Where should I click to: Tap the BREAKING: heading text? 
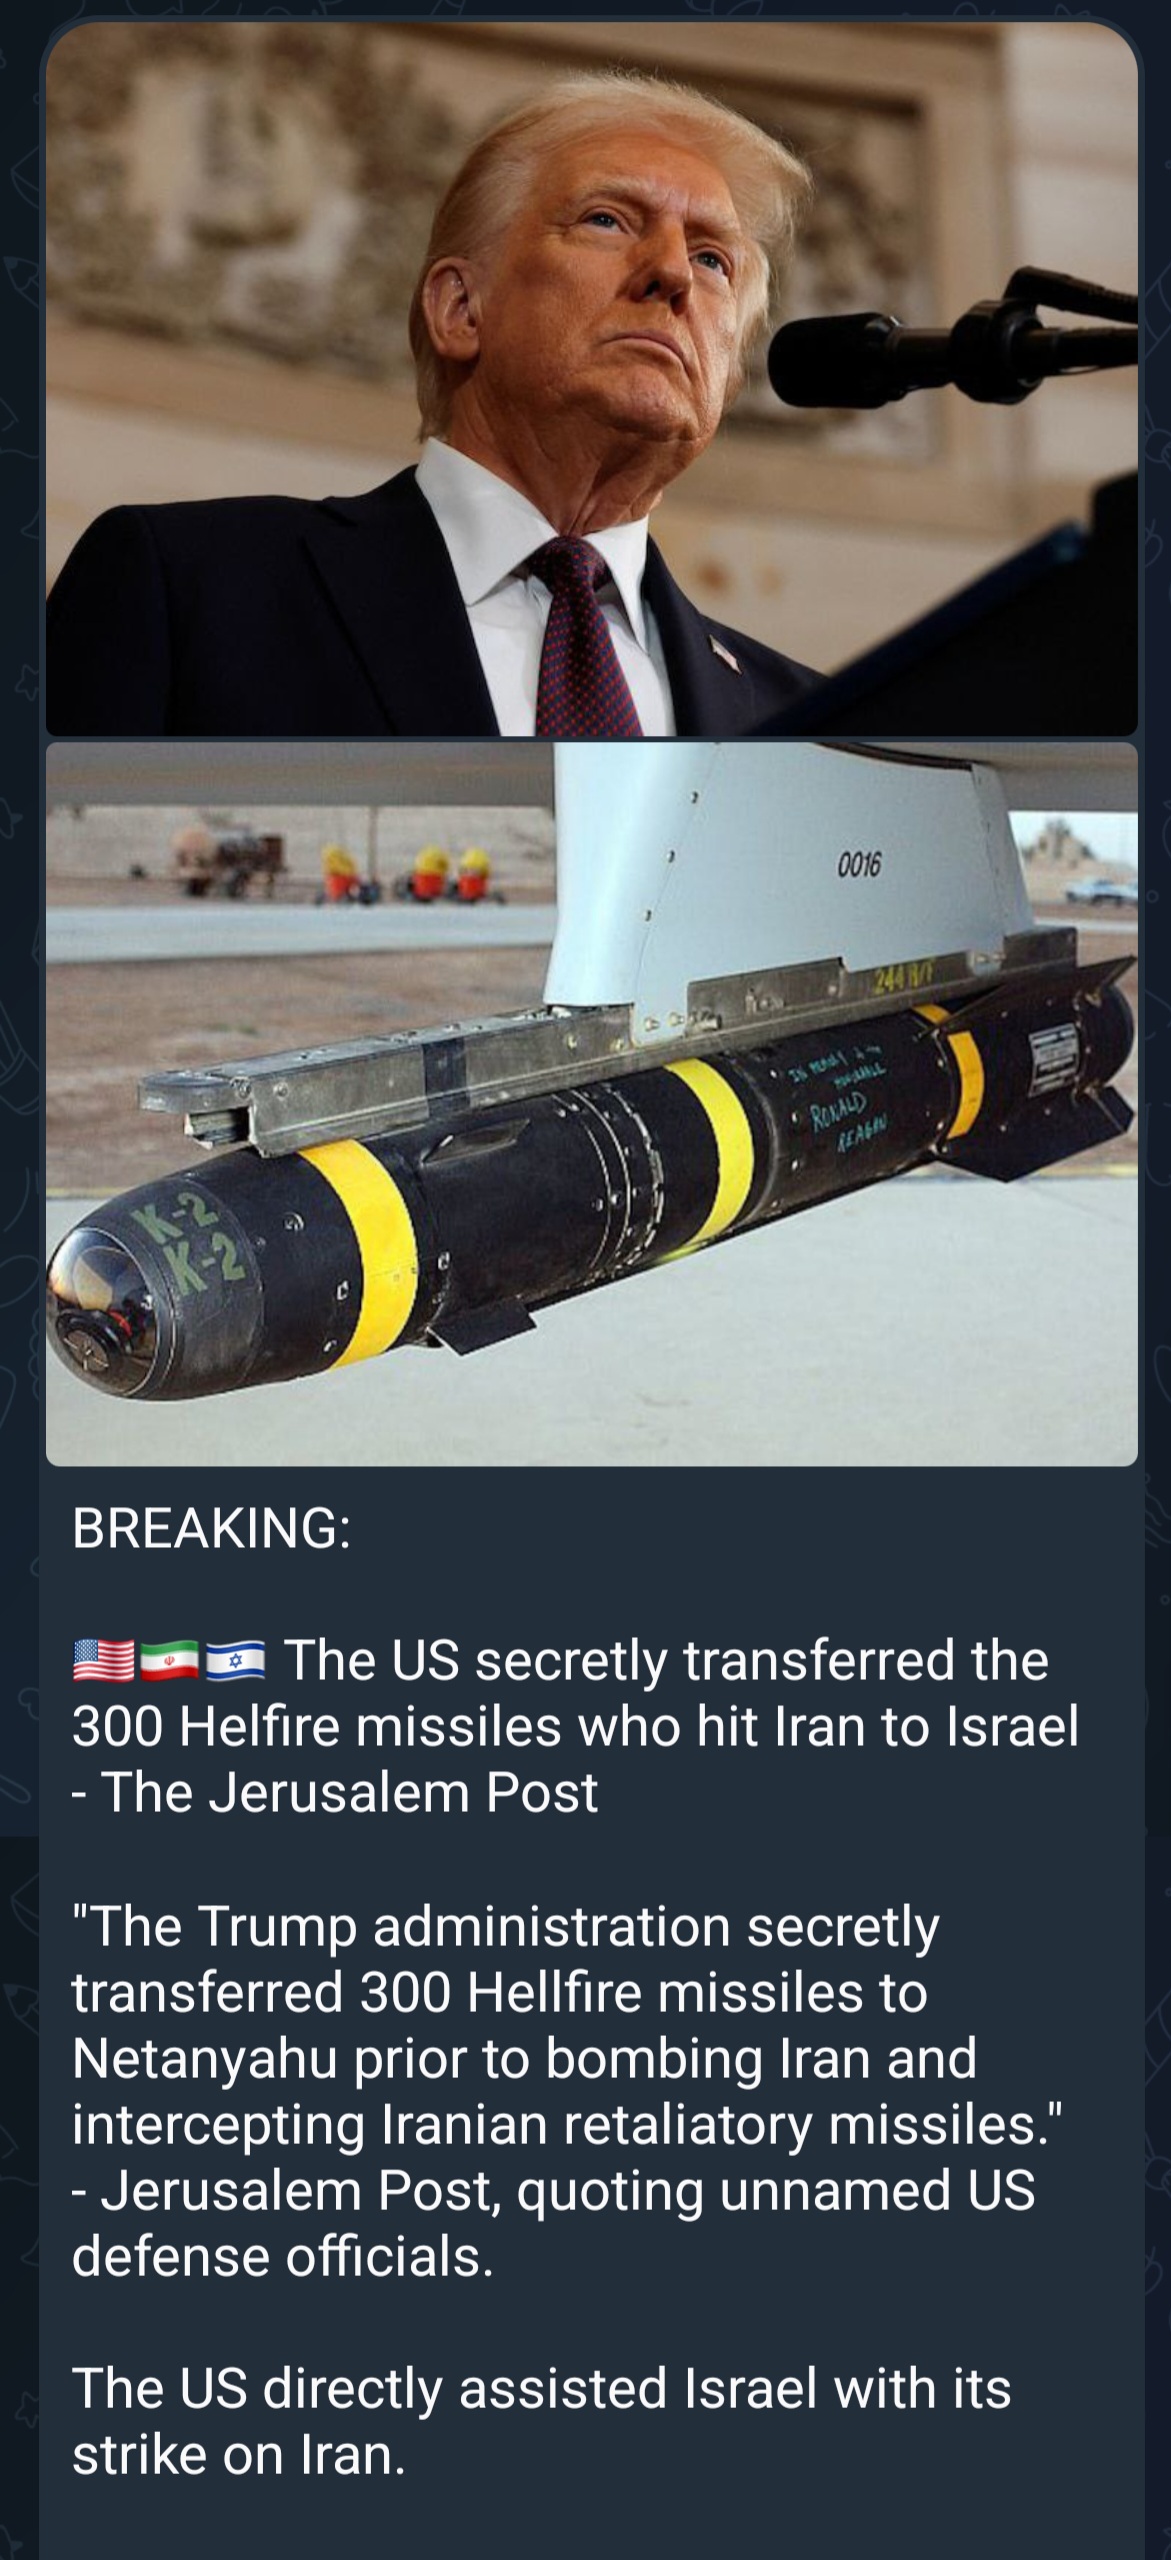tap(211, 1529)
